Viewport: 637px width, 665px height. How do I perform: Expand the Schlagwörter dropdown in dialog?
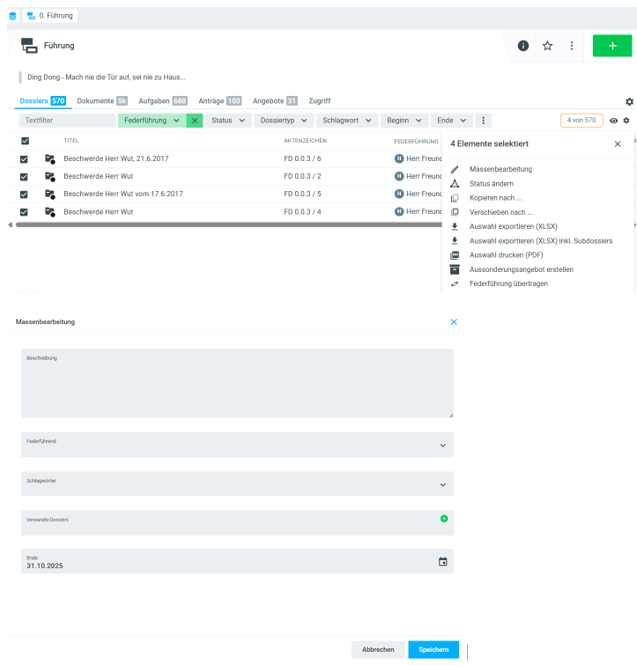(442, 485)
